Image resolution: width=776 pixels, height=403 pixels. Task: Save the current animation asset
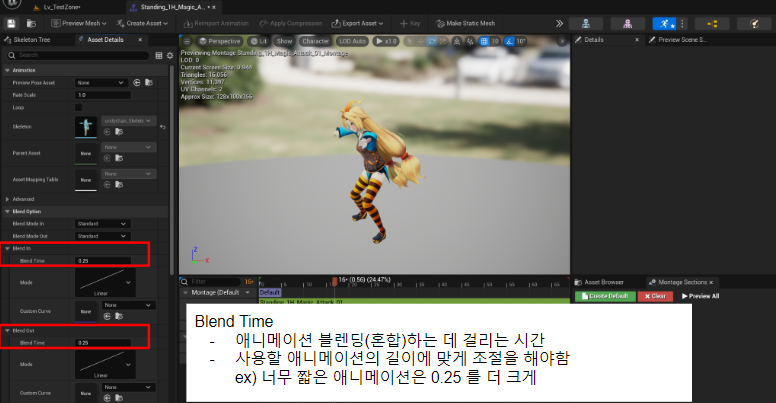[11, 23]
